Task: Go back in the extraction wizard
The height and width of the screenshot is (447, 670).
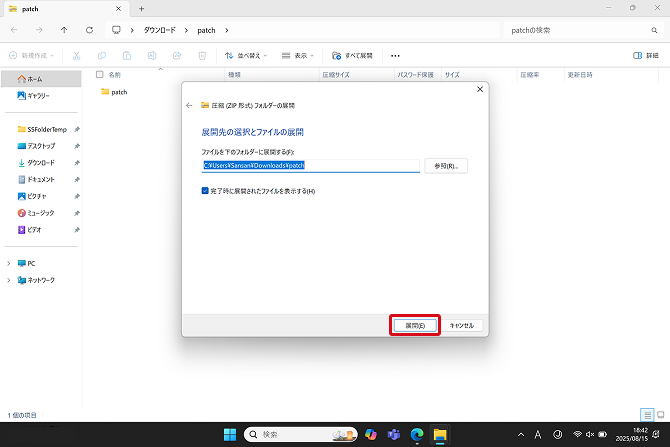Action: [189, 105]
